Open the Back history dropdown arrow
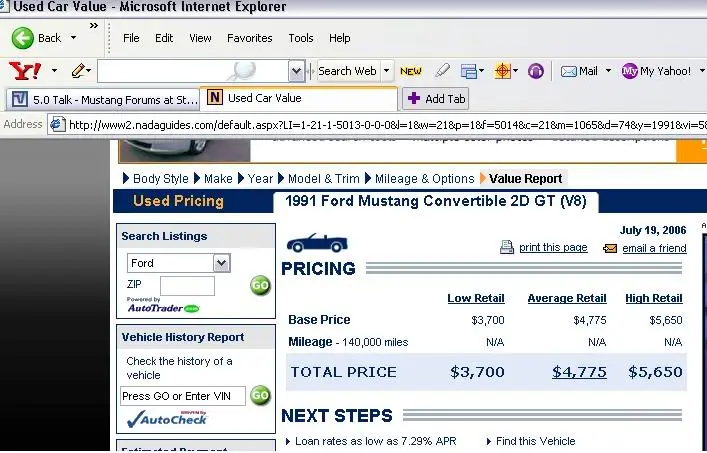 click(73, 38)
